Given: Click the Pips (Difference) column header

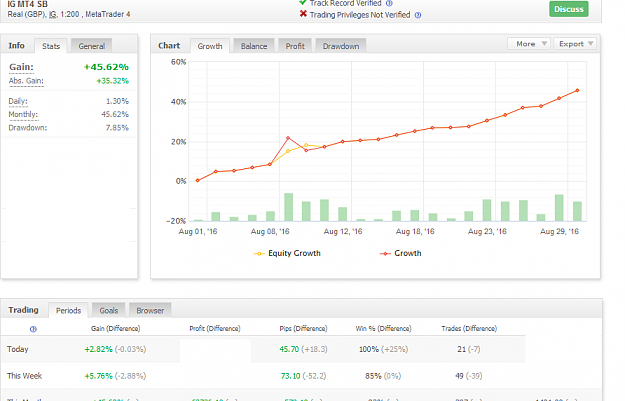Looking at the screenshot, I should (x=303, y=328).
